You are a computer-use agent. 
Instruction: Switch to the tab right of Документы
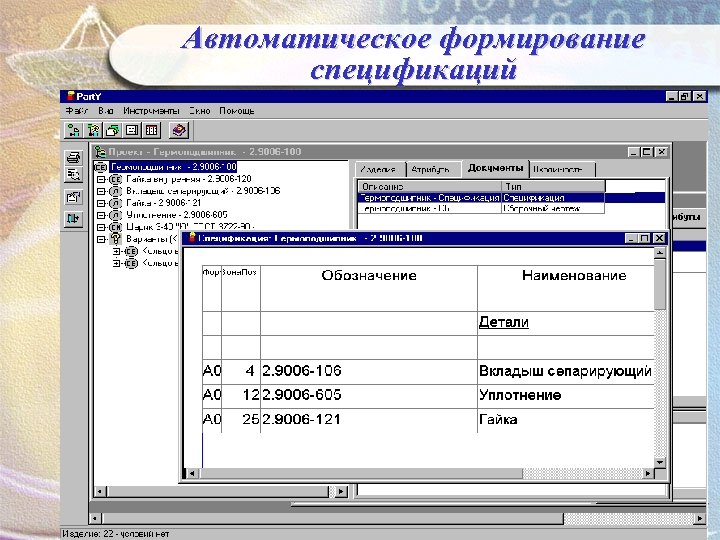coord(562,169)
